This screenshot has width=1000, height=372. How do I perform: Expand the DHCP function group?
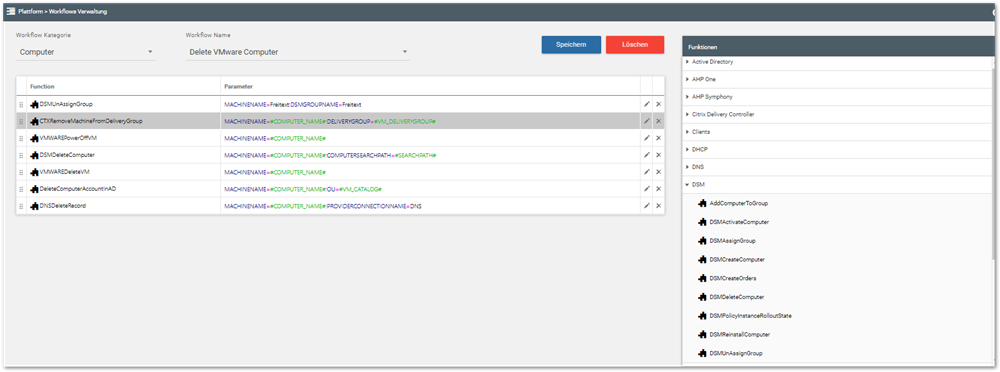[x=687, y=149]
